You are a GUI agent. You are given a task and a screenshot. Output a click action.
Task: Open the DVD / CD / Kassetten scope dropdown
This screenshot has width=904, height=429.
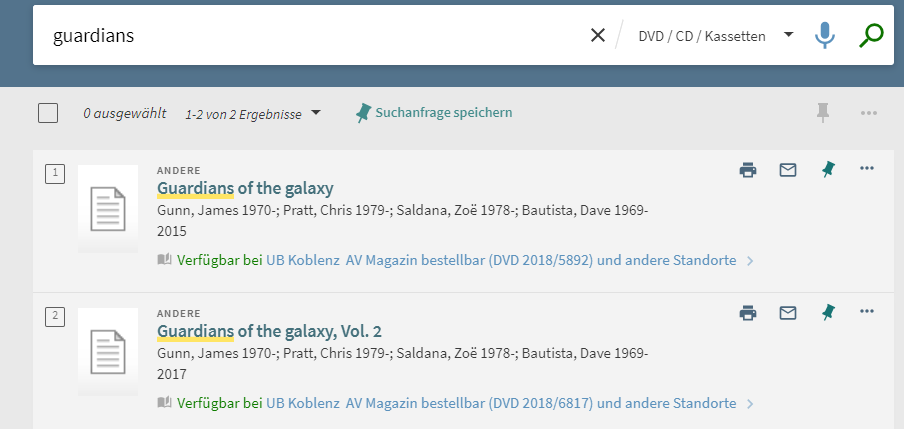click(715, 36)
